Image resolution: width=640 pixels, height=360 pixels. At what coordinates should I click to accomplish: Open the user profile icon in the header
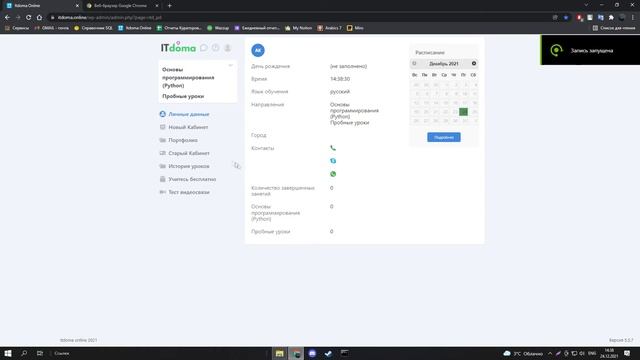tap(228, 48)
